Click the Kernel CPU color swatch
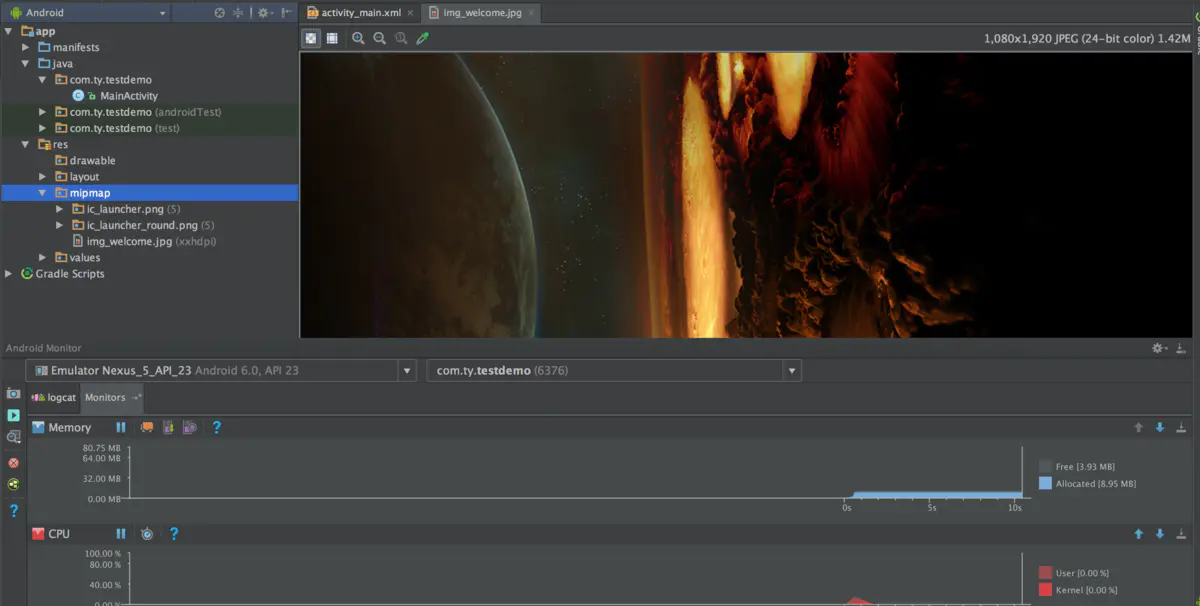This screenshot has height=606, width=1200. pyautogui.click(x=1045, y=590)
